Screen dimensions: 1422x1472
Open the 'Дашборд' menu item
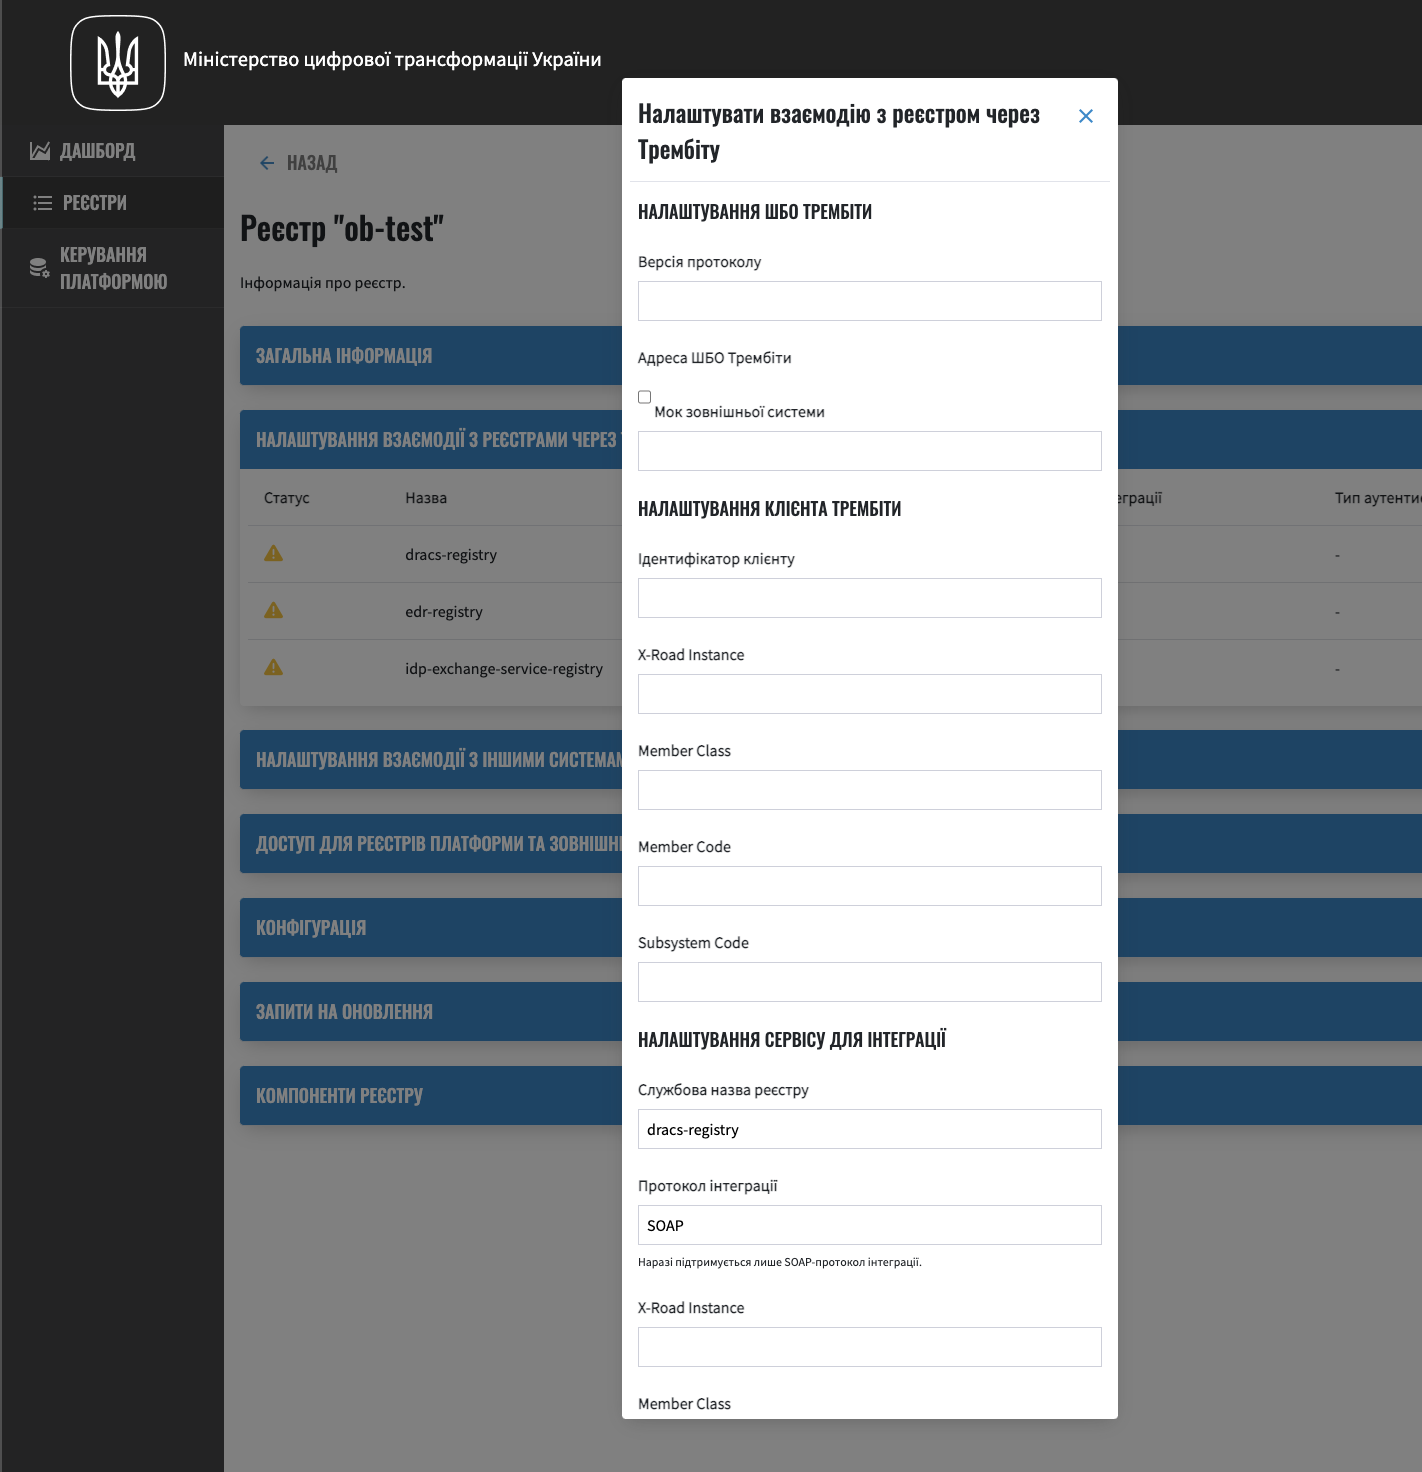[x=98, y=151]
